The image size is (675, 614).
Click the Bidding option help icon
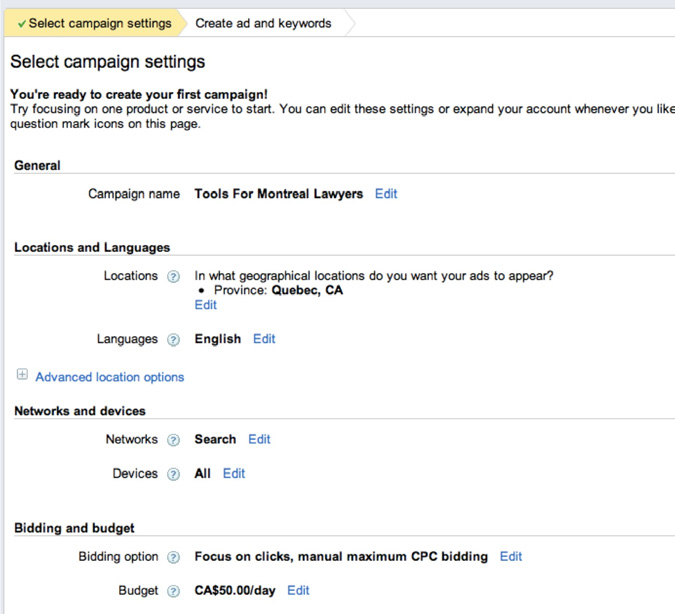173,558
